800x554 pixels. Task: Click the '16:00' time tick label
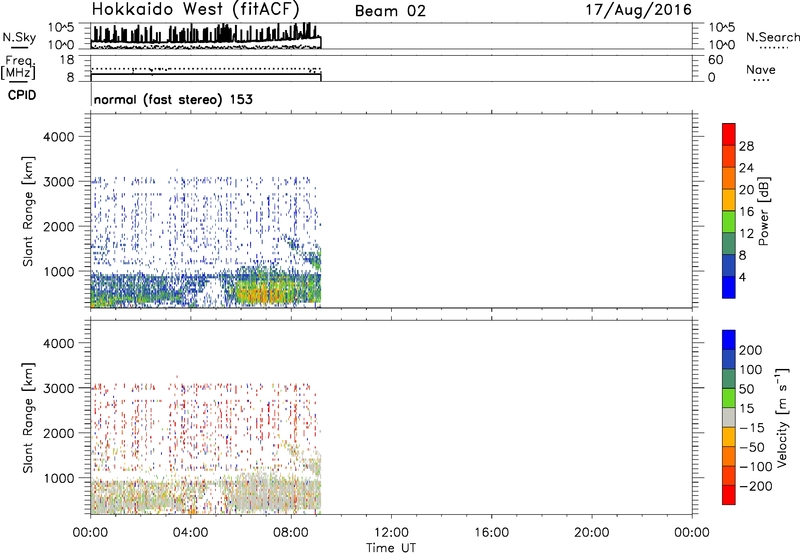point(491,533)
